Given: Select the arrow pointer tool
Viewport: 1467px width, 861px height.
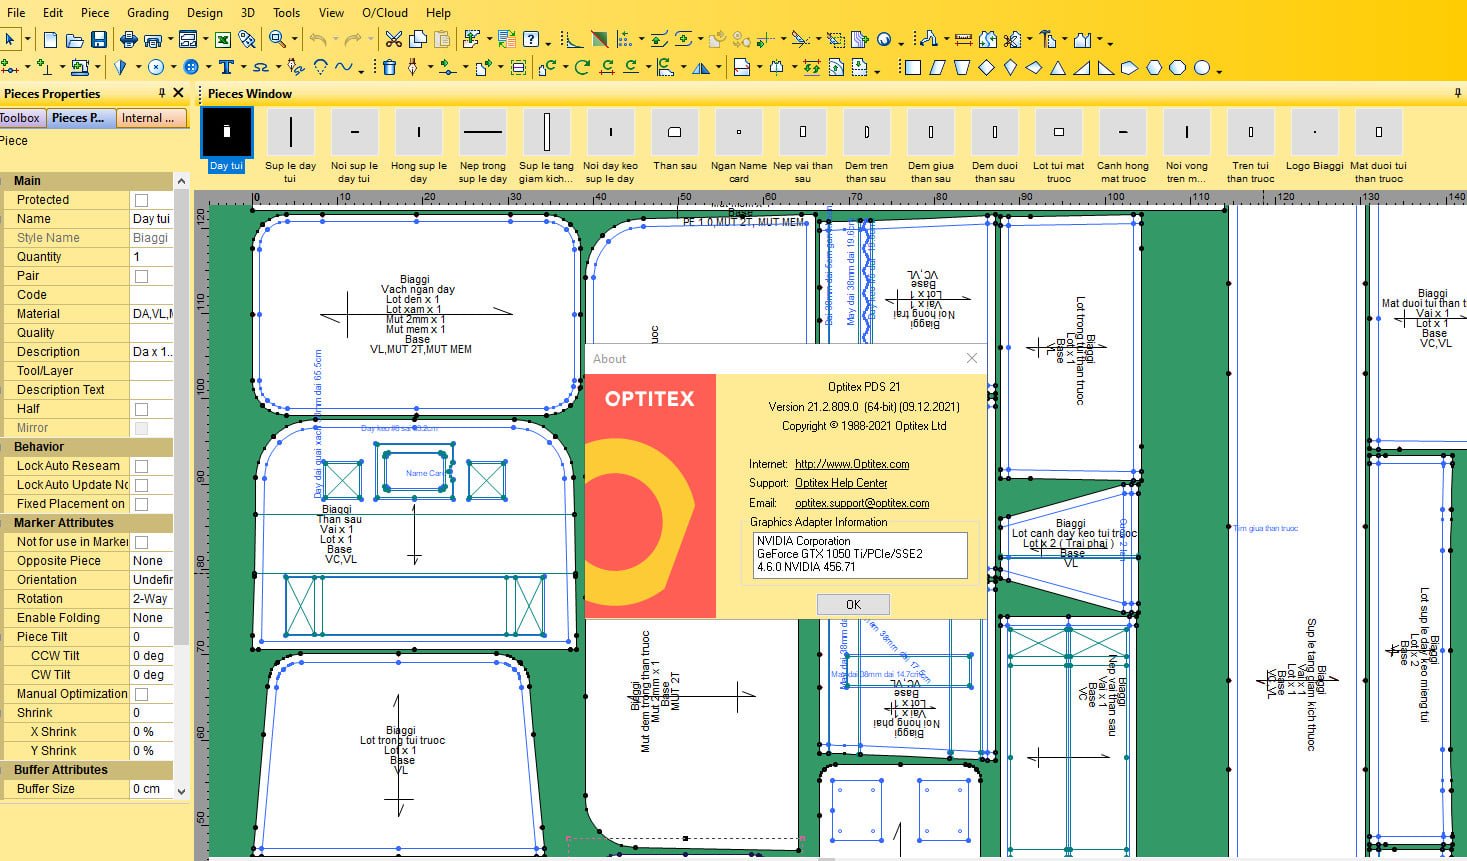Looking at the screenshot, I should point(11,40).
